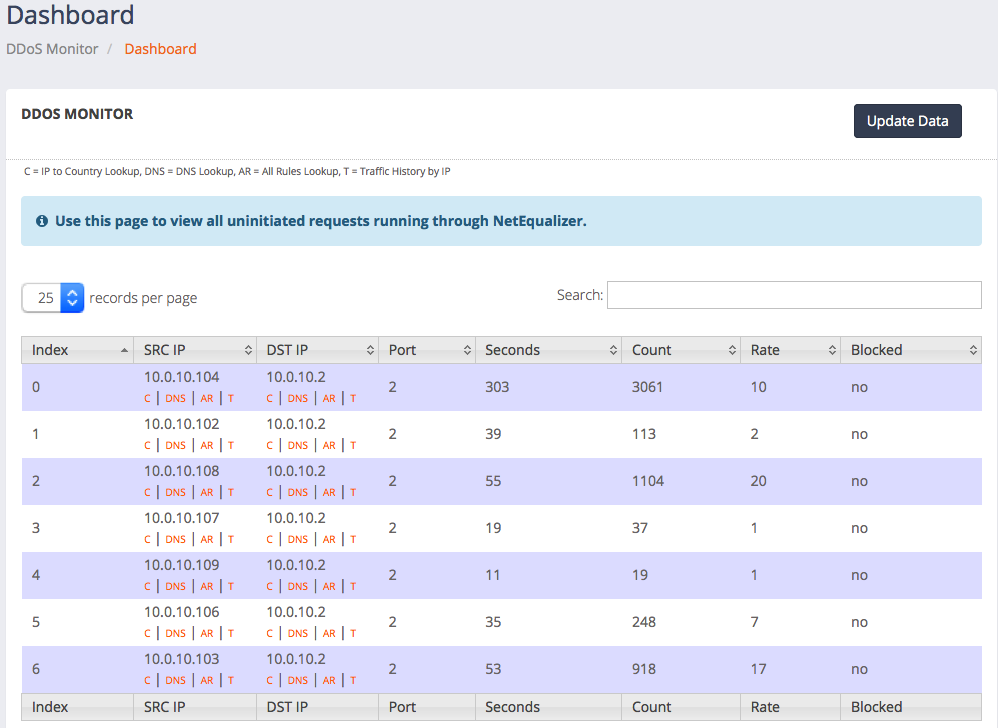The image size is (998, 728).
Task: Run DNS lookup for source 10.0.10.102
Action: [x=176, y=445]
